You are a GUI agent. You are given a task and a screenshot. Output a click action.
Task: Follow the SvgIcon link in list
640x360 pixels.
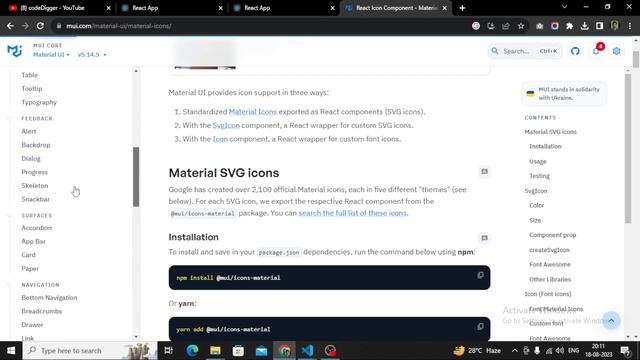pos(226,125)
